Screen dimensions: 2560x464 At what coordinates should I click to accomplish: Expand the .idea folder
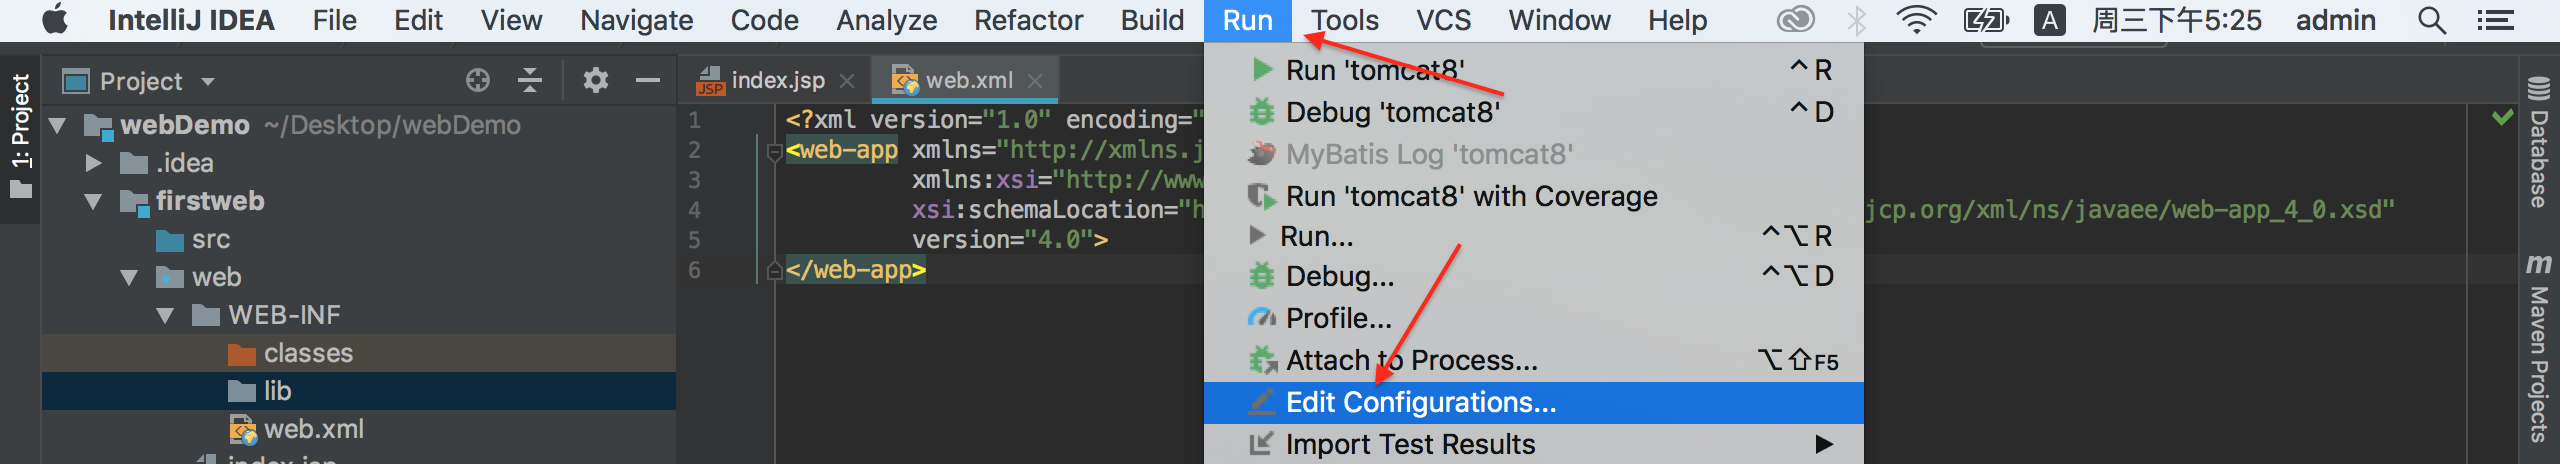[94, 163]
